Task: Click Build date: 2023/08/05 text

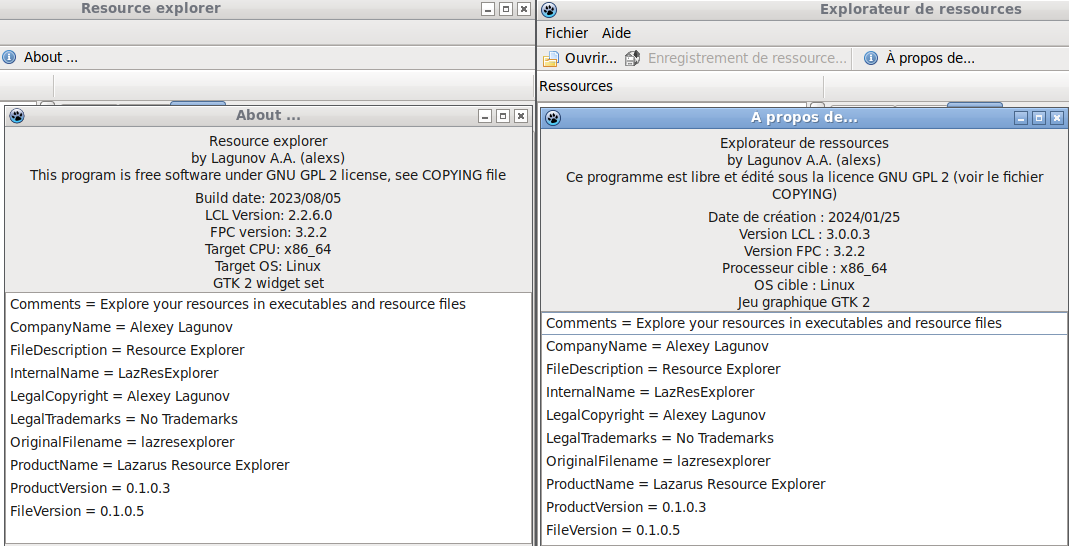Action: pyautogui.click(x=268, y=198)
